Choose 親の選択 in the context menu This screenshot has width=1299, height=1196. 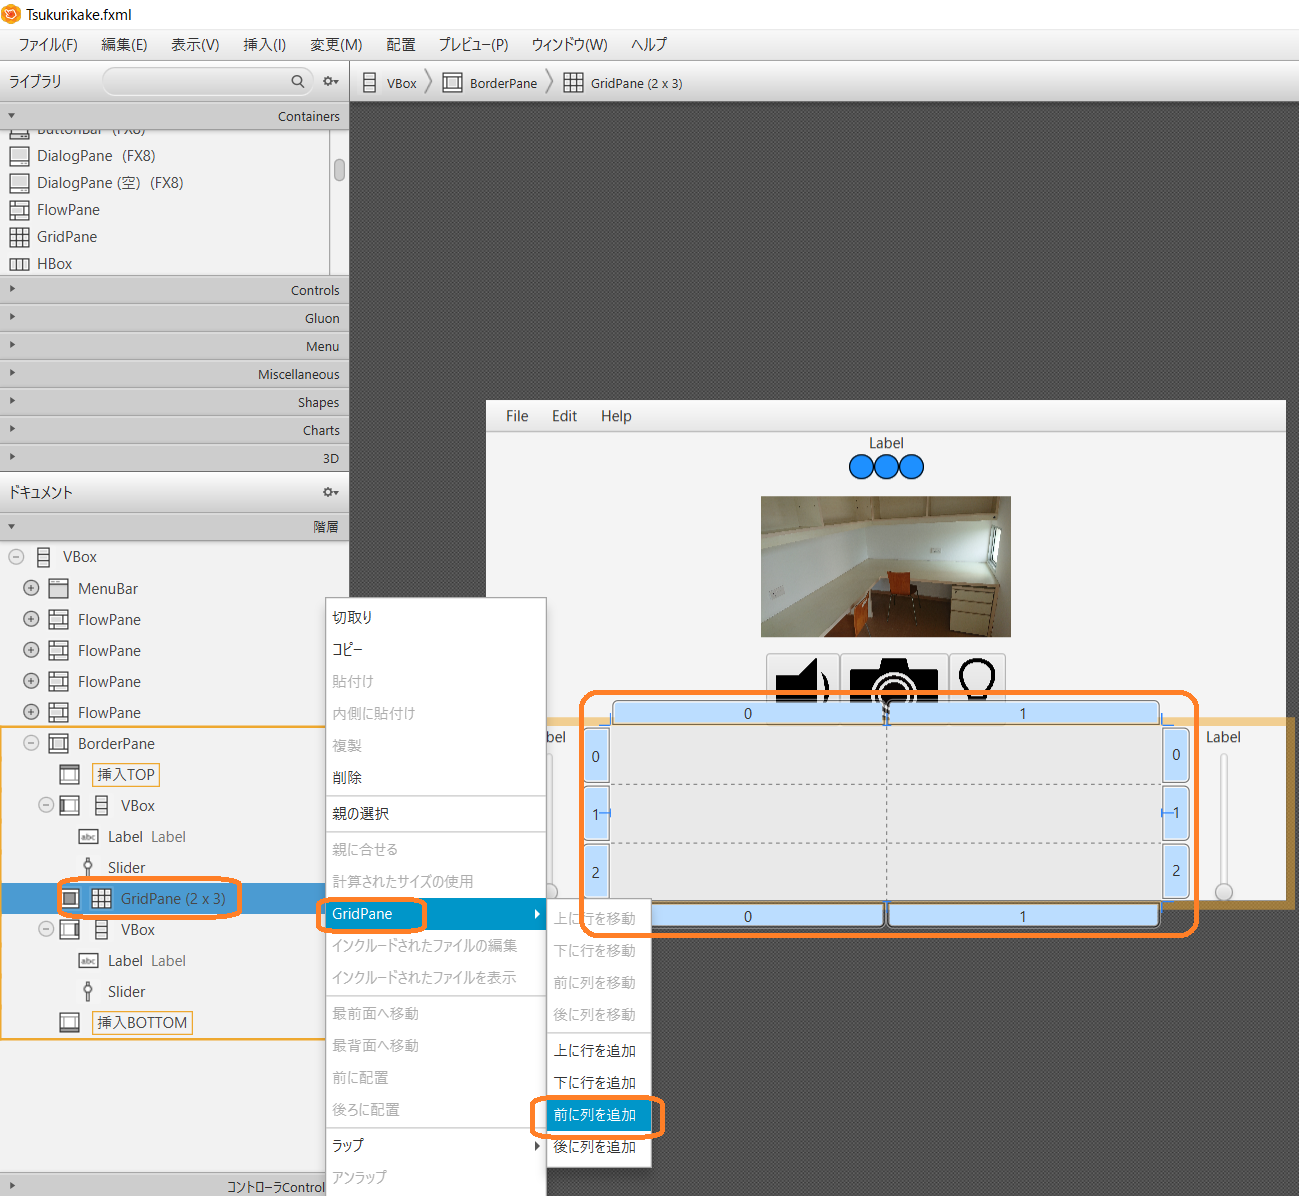[x=436, y=813]
